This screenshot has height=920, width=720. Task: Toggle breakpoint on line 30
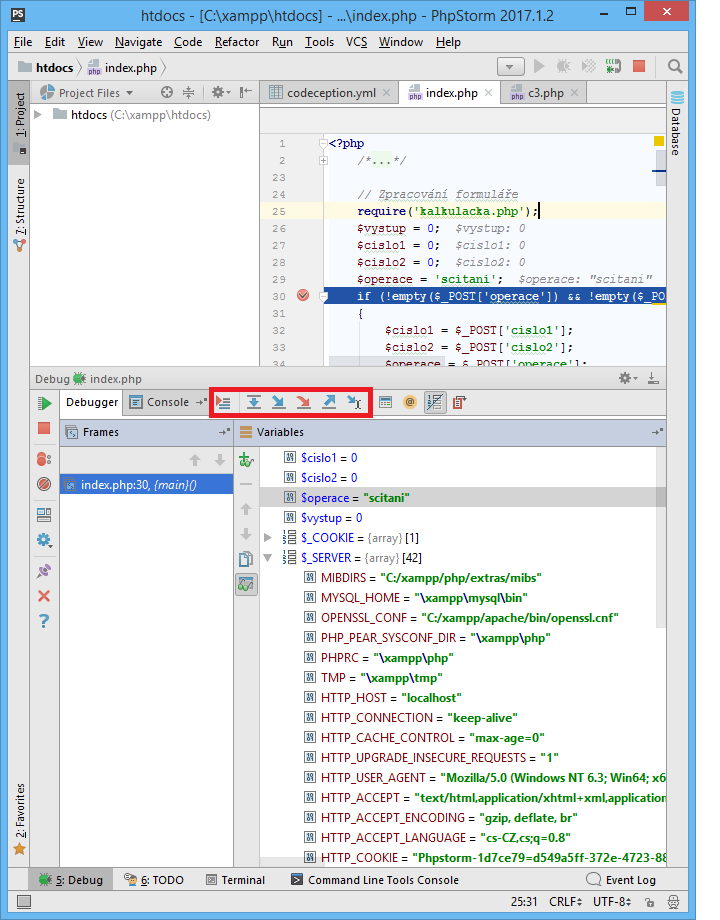tap(304, 296)
